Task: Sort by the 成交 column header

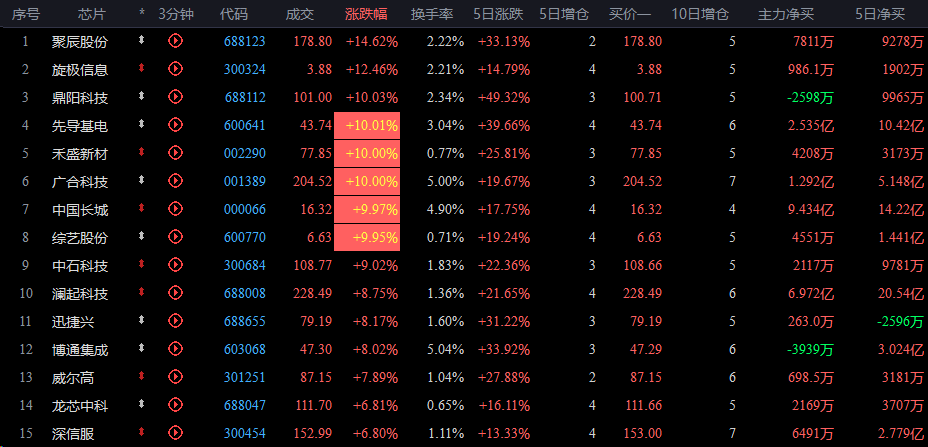Action: [299, 14]
